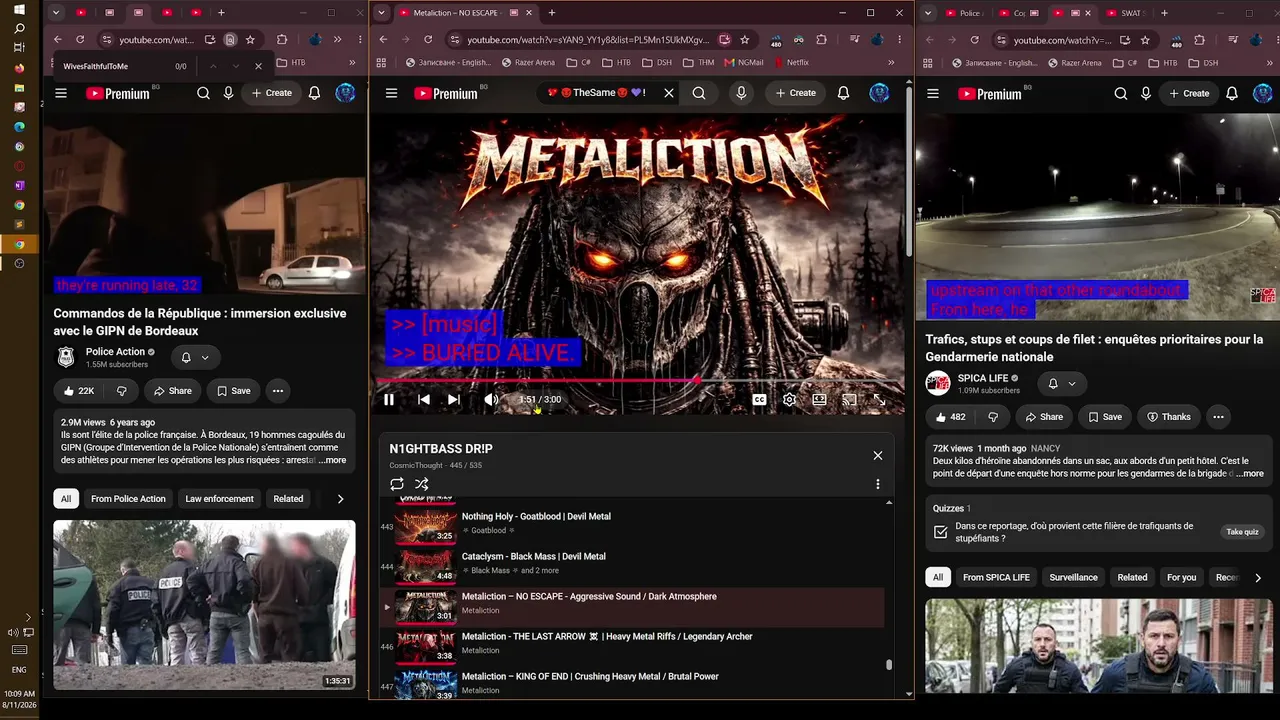Screen dimensions: 1280x720
Task: Close the N1GHTBASS DR!P playlist panel
Action: point(878,455)
